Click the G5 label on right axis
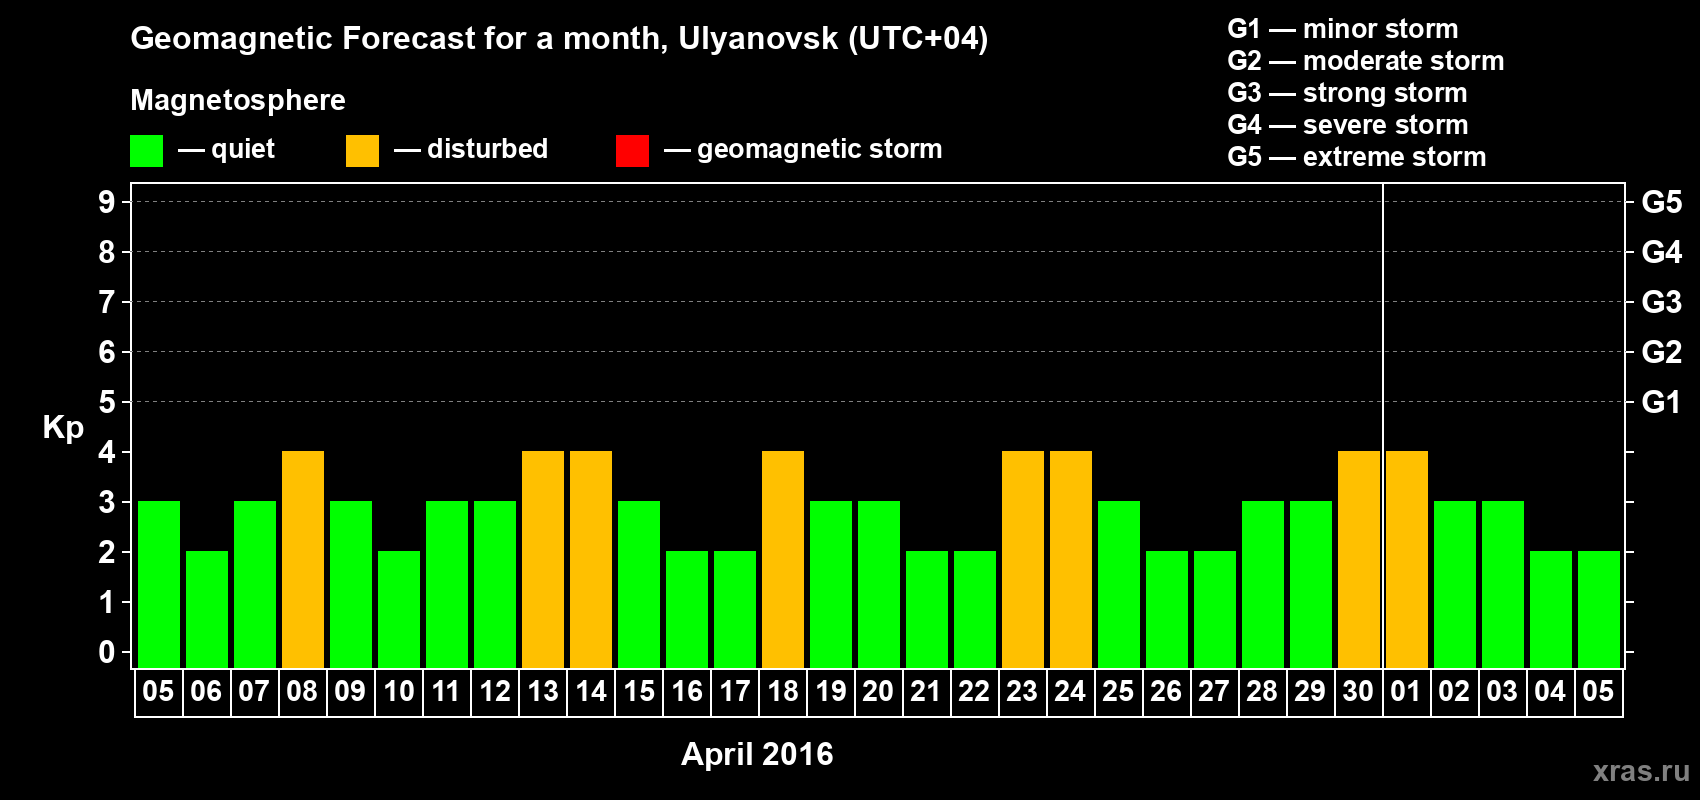This screenshot has width=1700, height=800. [x=1662, y=202]
